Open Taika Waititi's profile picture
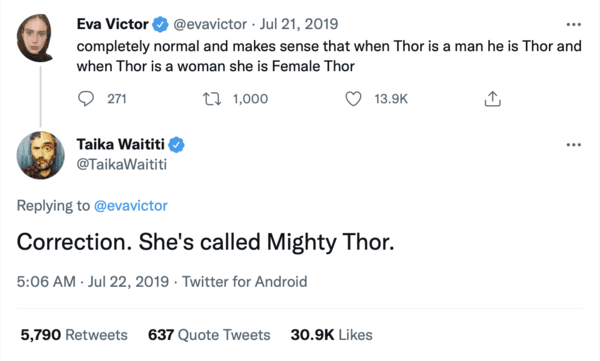This screenshot has height=361, width=600. tap(41, 155)
